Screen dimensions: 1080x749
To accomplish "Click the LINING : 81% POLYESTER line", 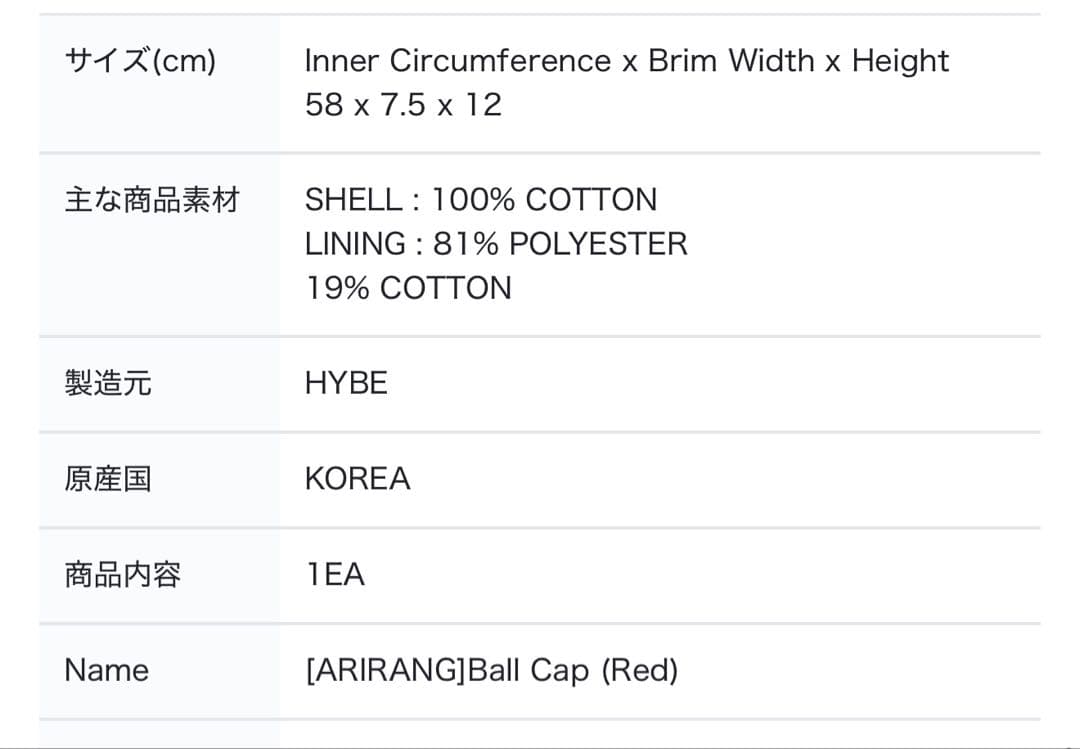I will pos(496,244).
